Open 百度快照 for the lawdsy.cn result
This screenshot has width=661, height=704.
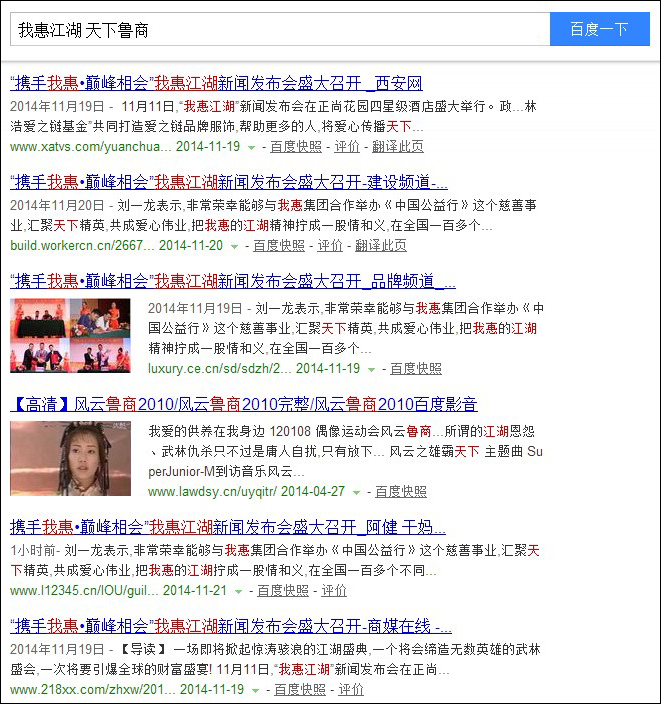click(401, 492)
